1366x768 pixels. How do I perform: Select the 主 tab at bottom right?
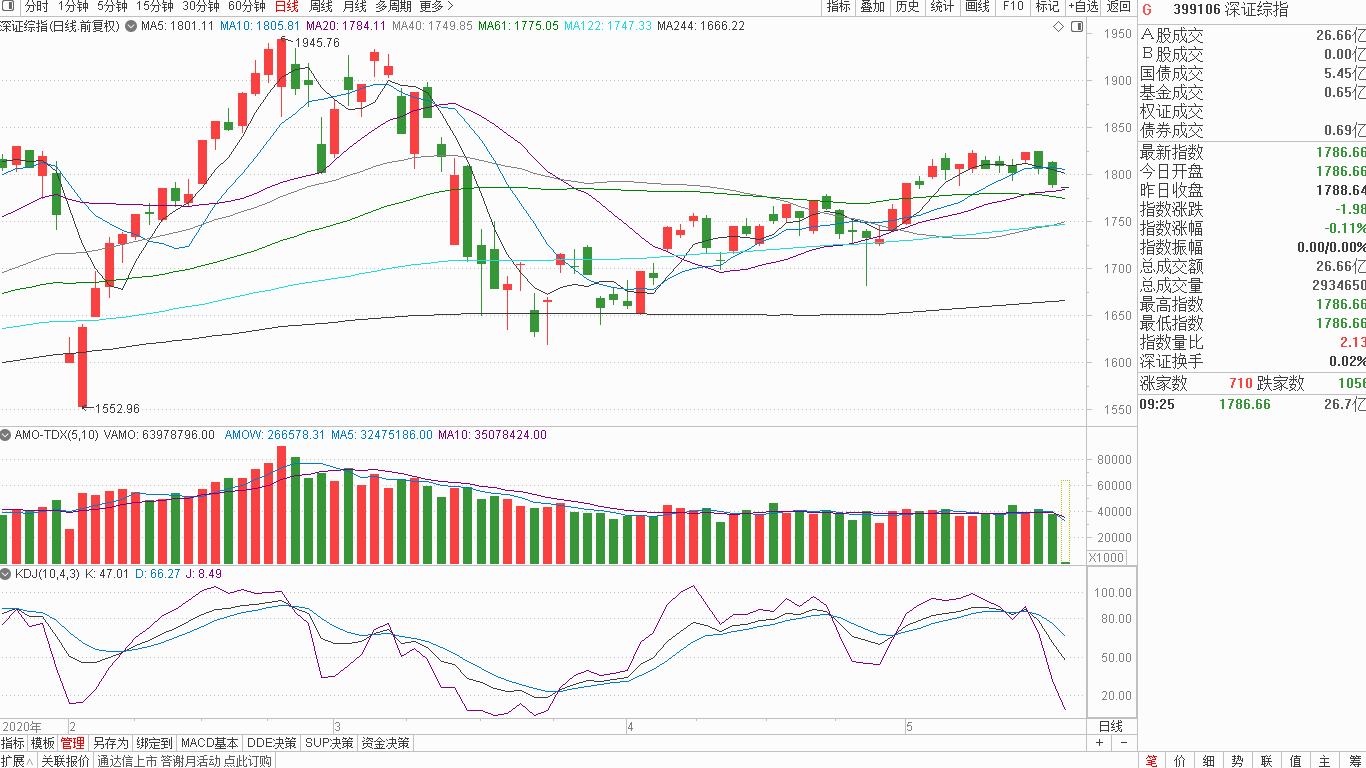click(1325, 761)
